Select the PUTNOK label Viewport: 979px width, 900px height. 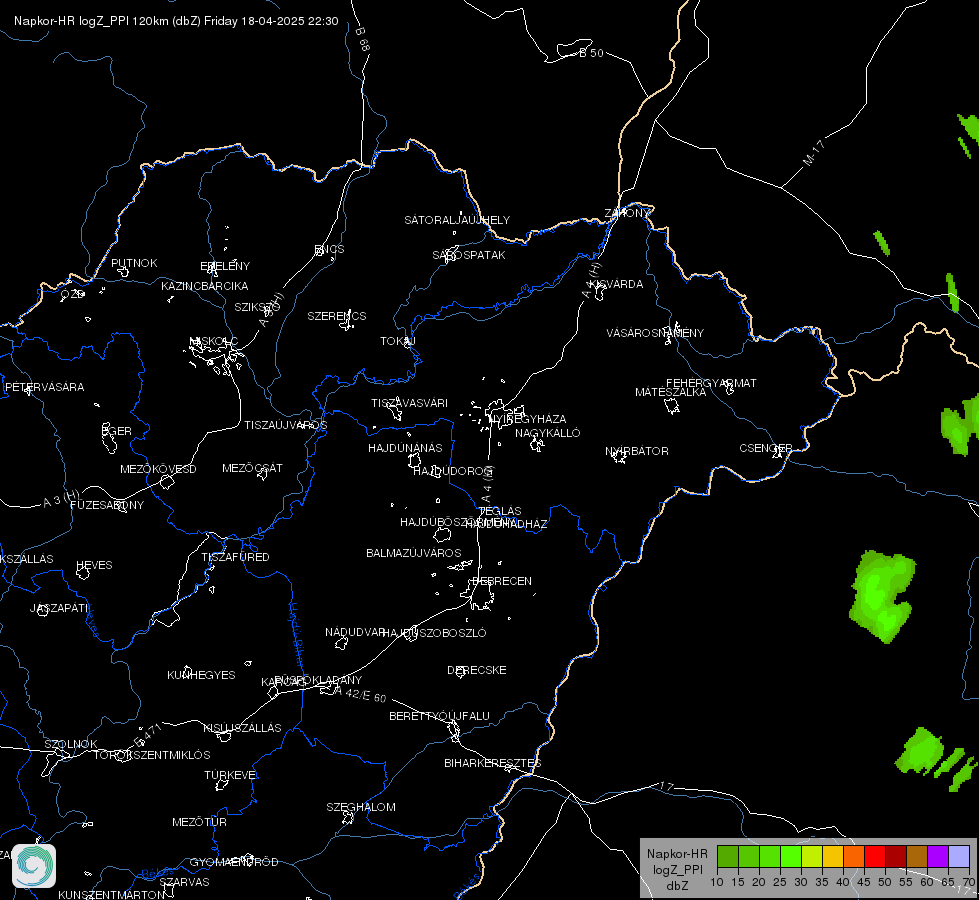point(134,263)
